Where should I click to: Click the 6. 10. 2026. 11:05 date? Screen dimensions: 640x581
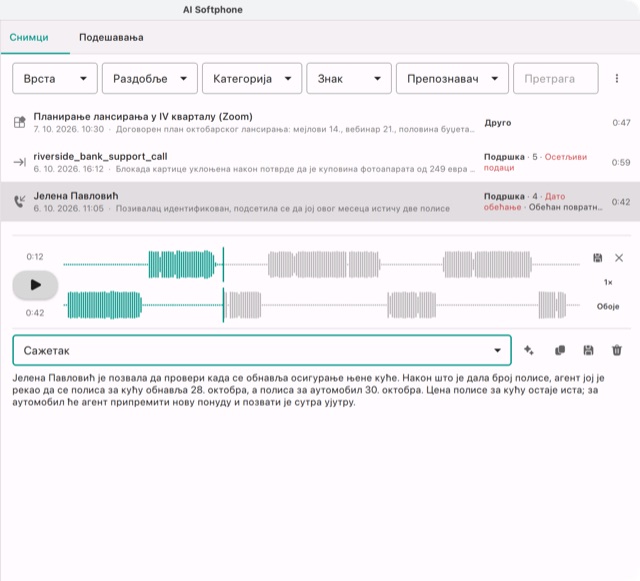point(69,209)
